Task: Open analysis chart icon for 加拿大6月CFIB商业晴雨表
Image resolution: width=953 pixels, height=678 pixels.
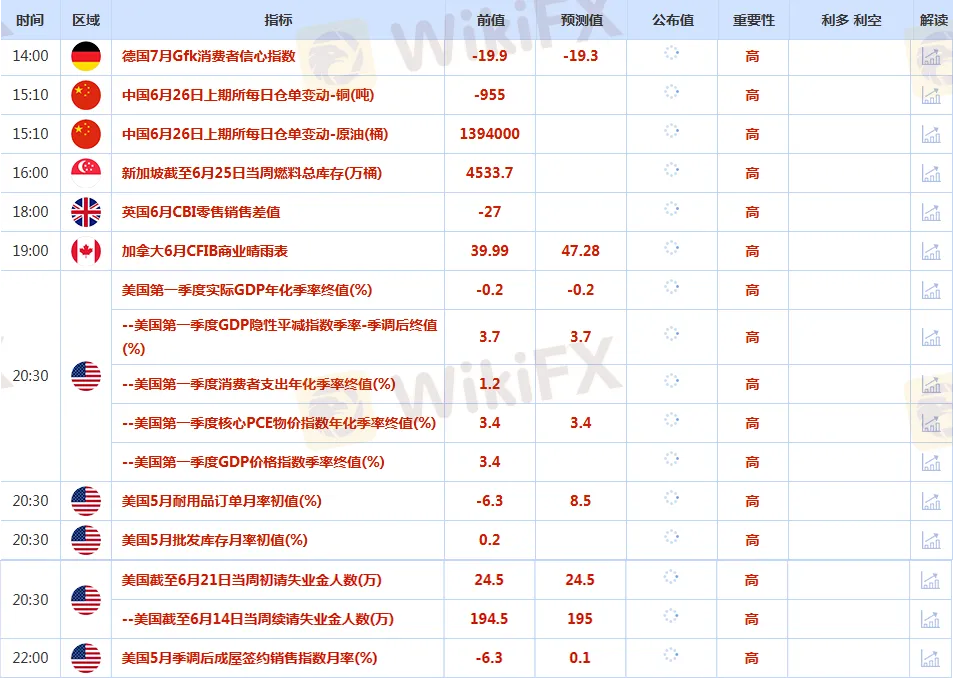Action: 931,251
